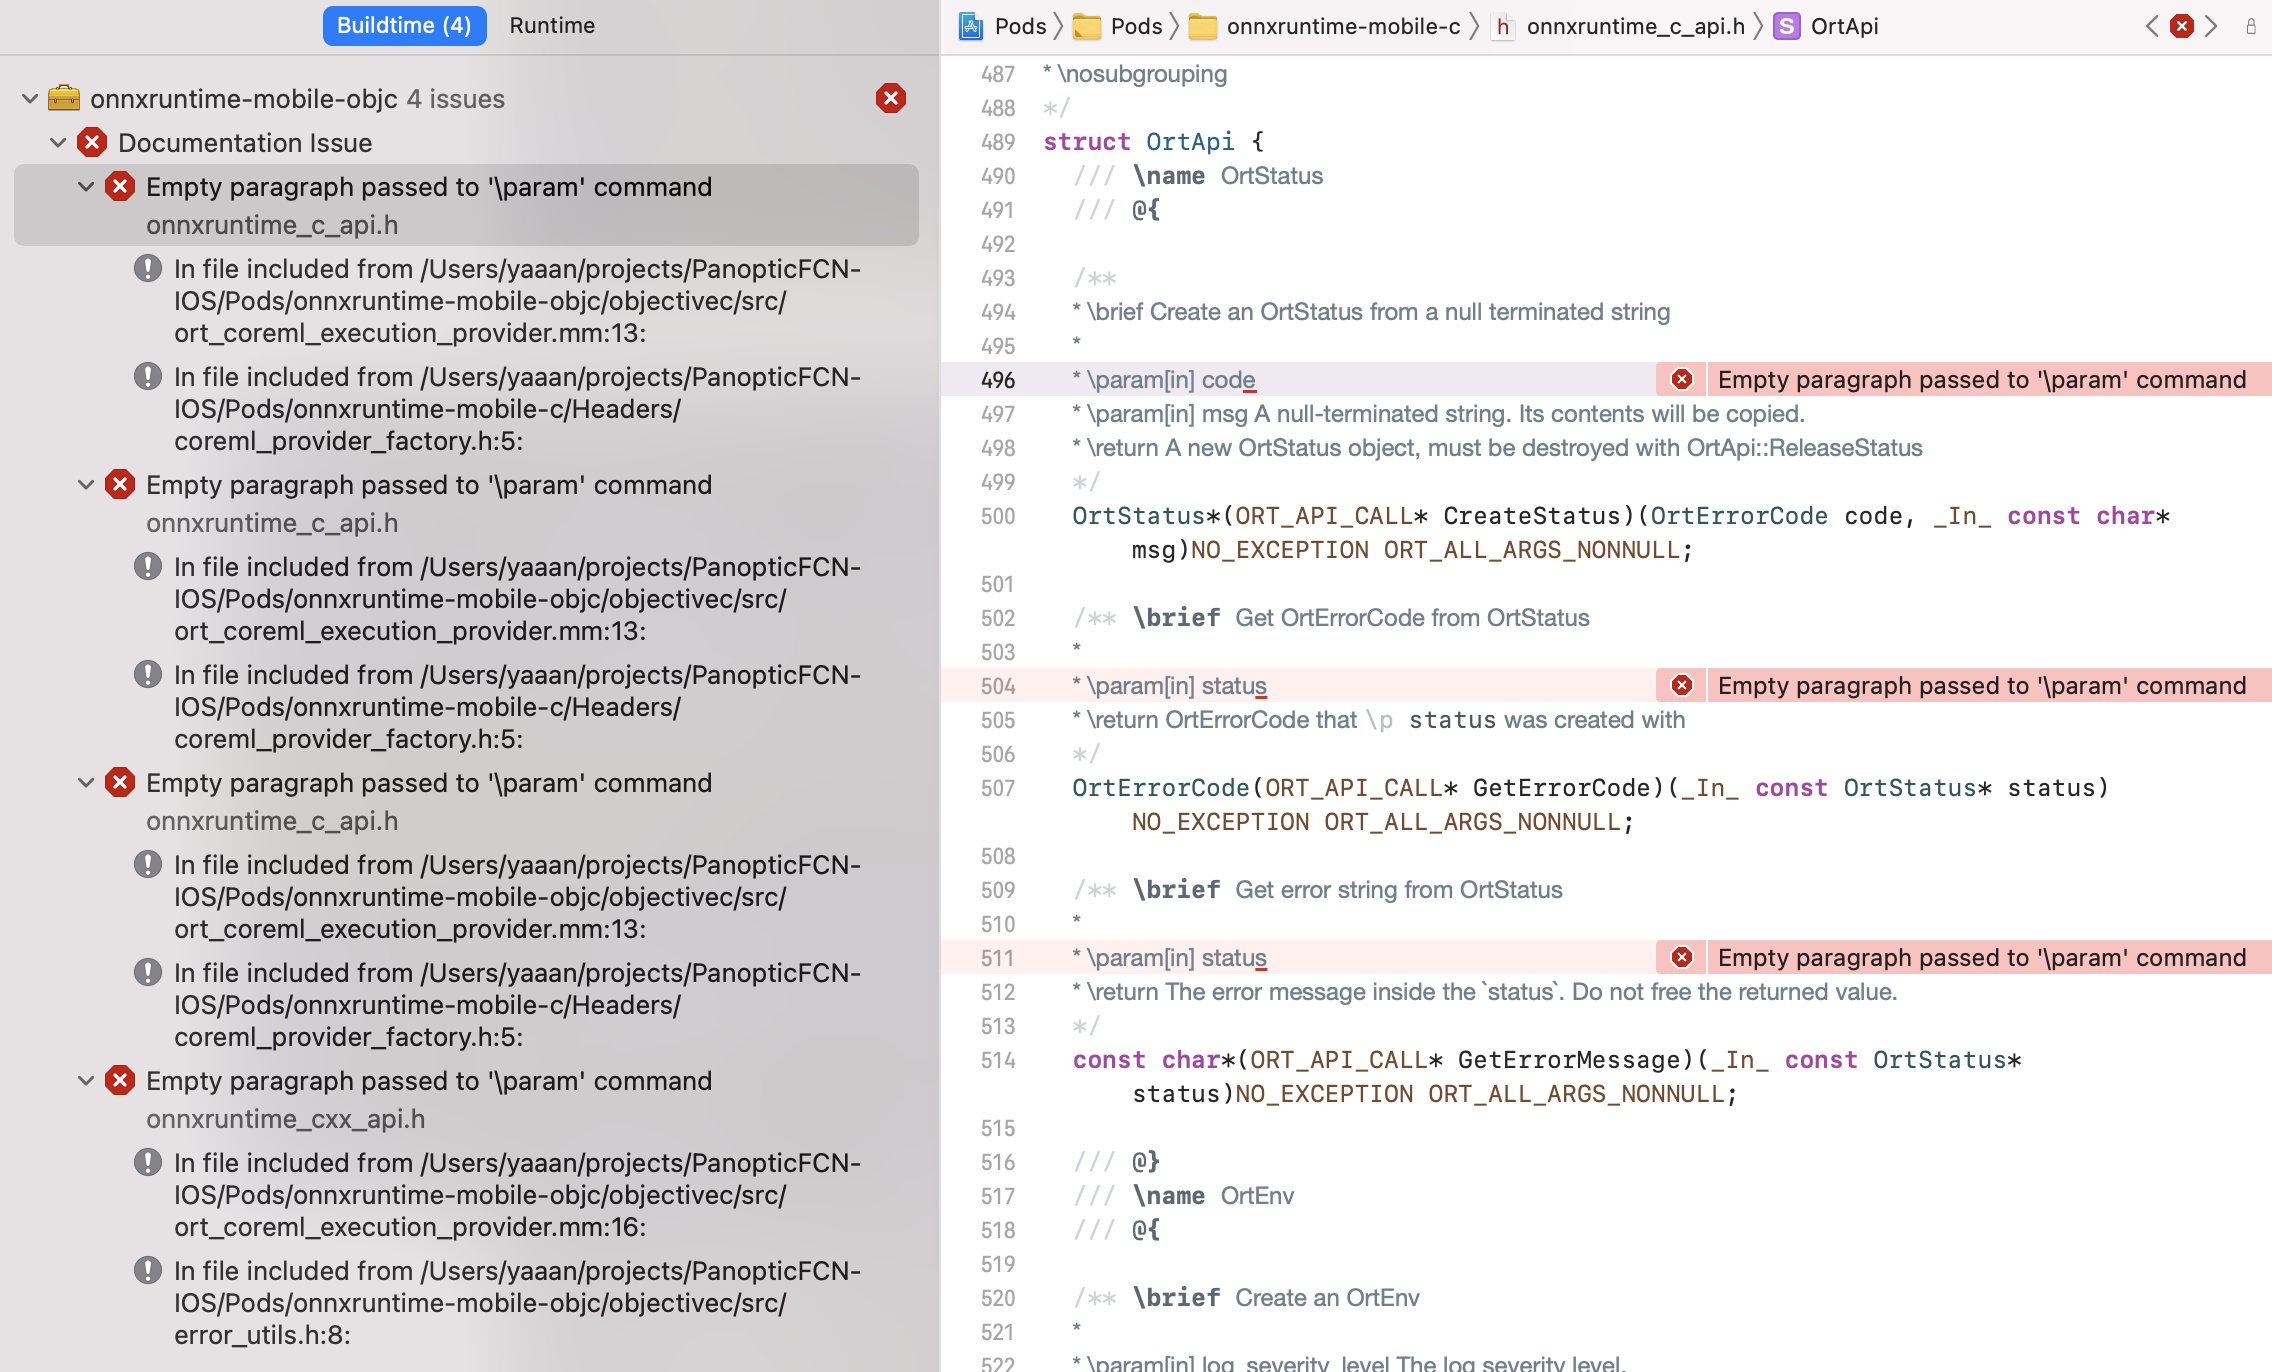Collapse the selected Empty paragraph issue
Screen dimensions: 2272x1372
click(85, 187)
